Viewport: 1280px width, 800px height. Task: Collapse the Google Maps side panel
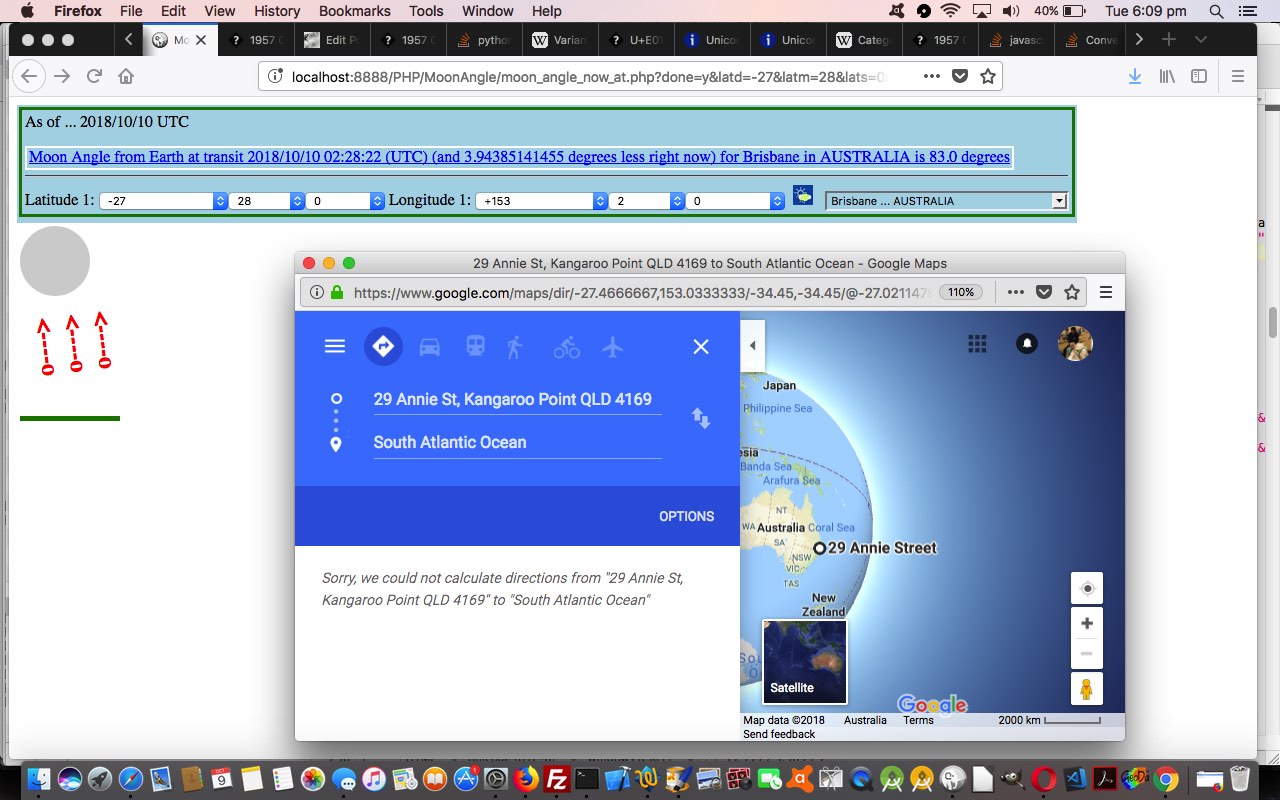[x=752, y=345]
